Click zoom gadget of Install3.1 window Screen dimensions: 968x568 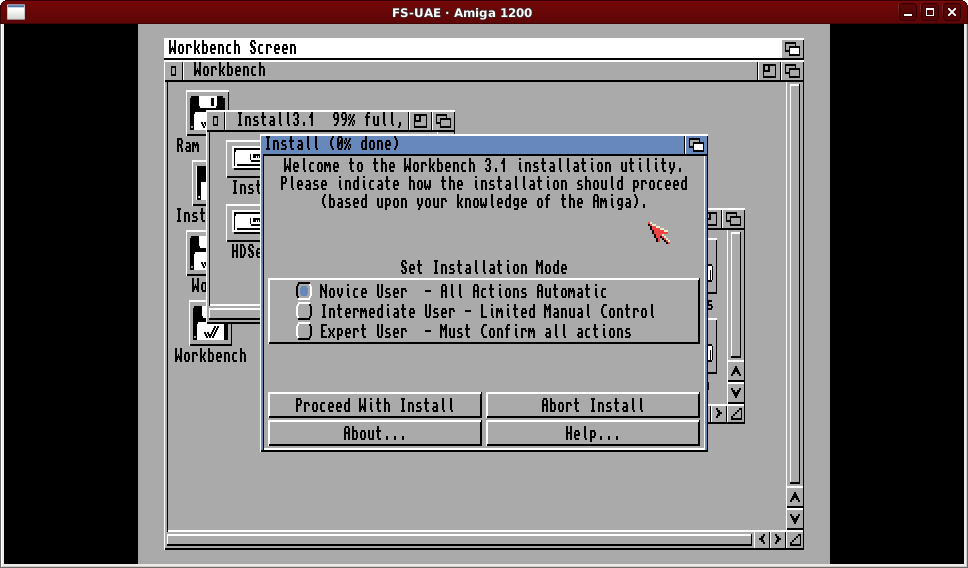tap(420, 120)
